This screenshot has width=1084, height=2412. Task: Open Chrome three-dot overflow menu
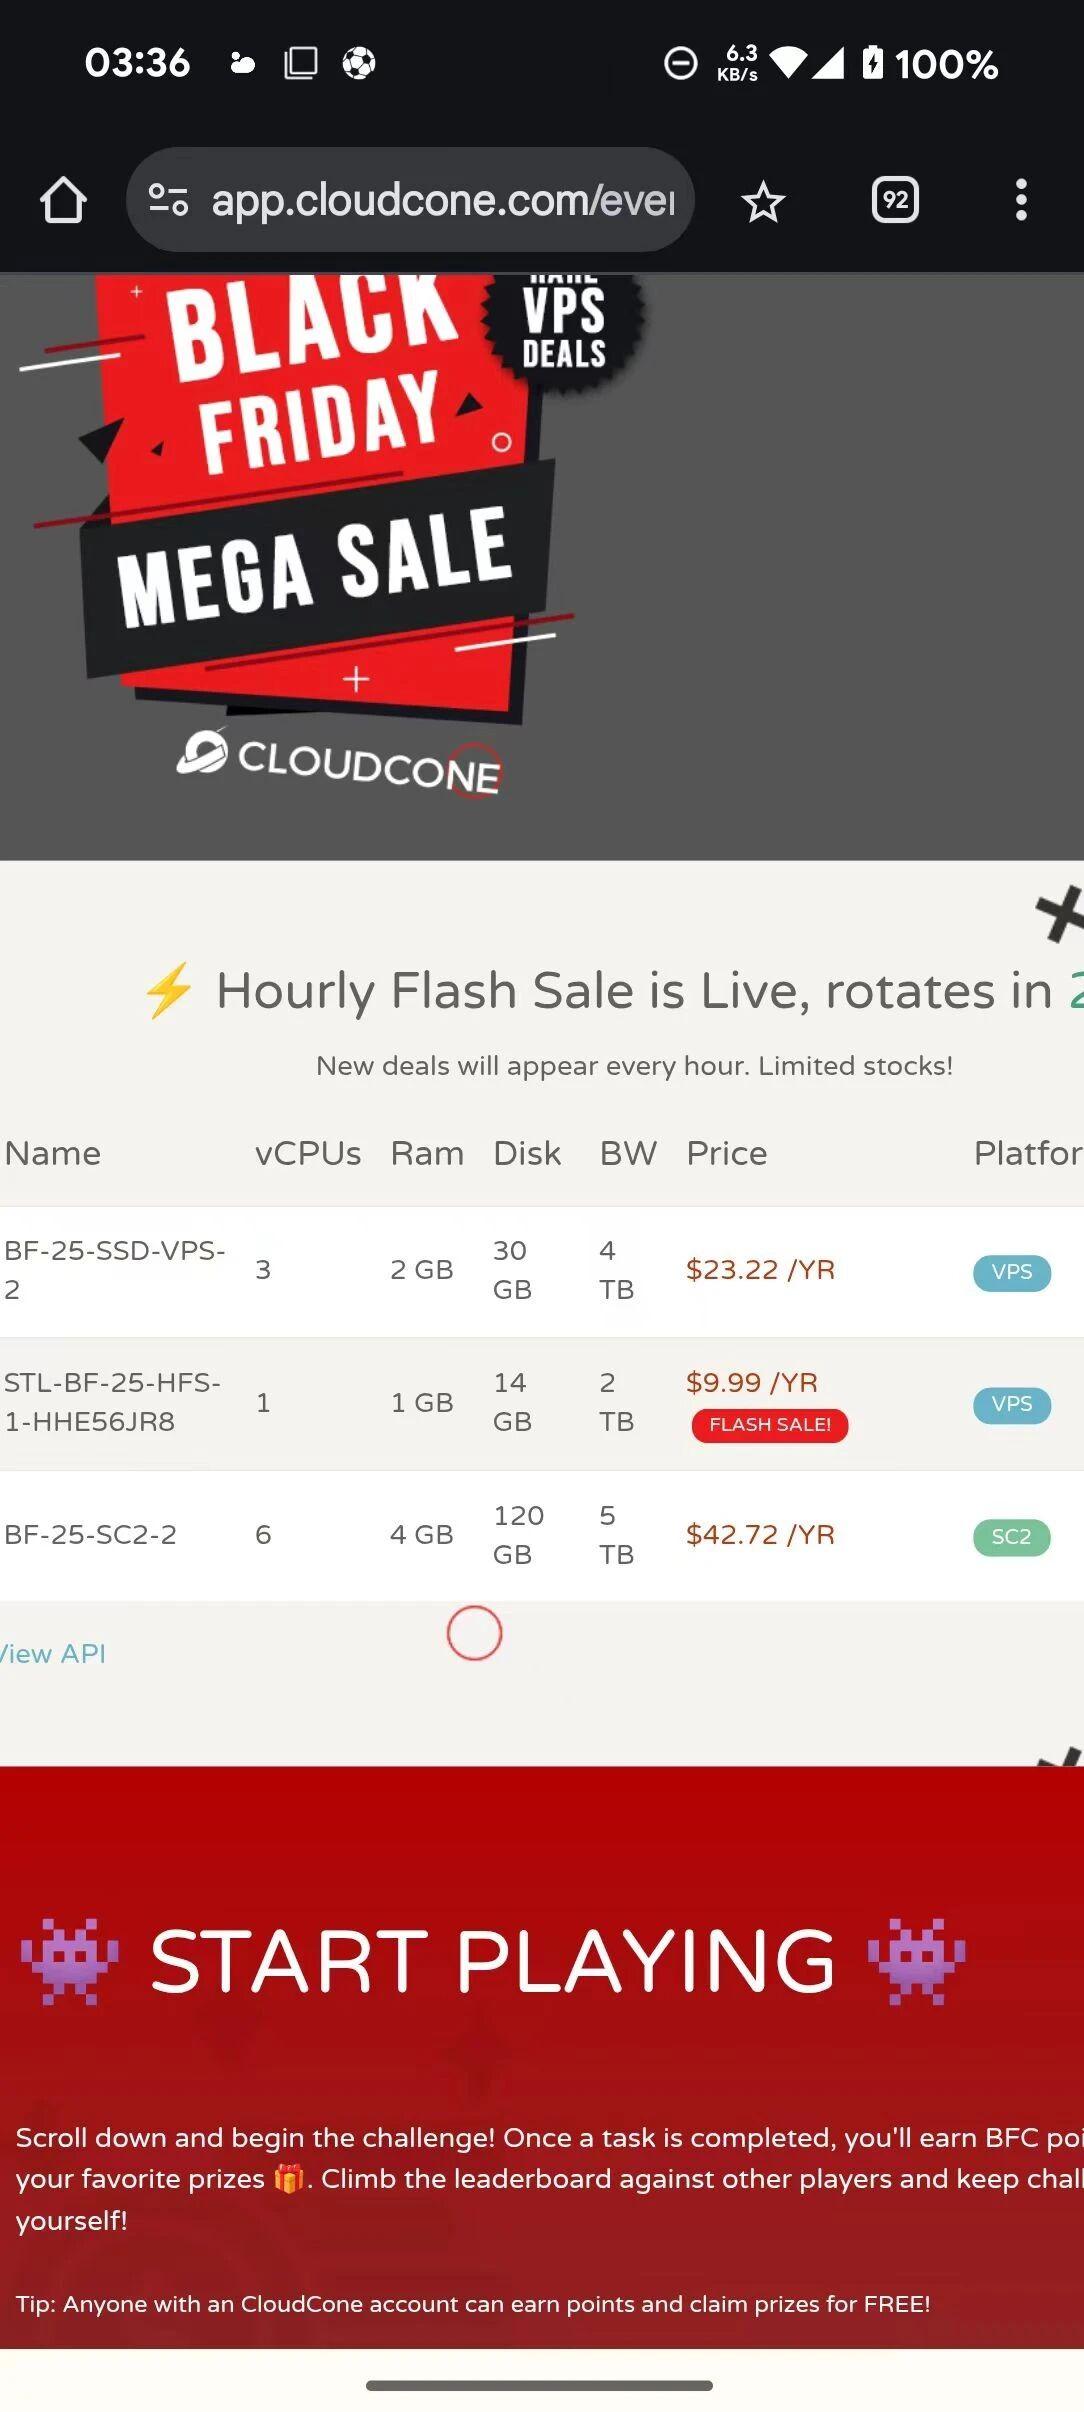tap(1020, 200)
